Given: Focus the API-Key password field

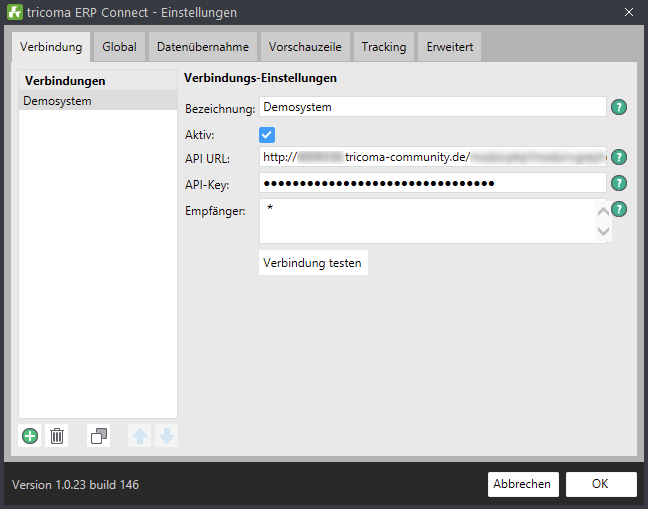Looking at the screenshot, I should tap(433, 183).
